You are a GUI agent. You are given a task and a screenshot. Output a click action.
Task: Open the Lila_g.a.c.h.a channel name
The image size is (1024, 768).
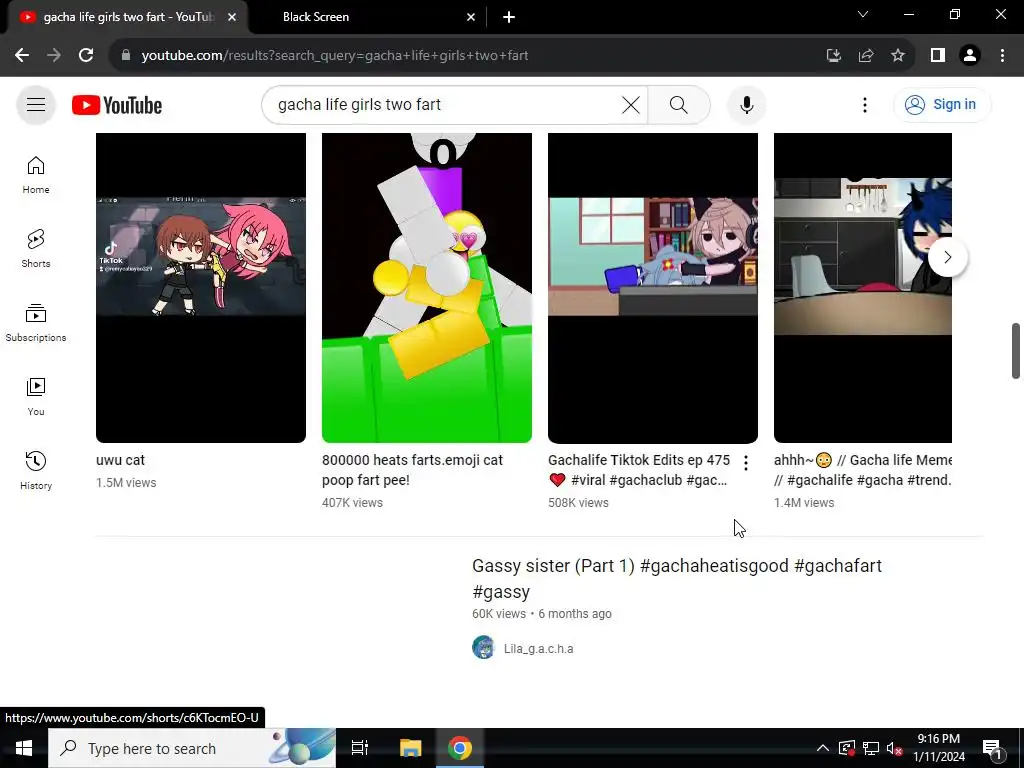tap(539, 648)
